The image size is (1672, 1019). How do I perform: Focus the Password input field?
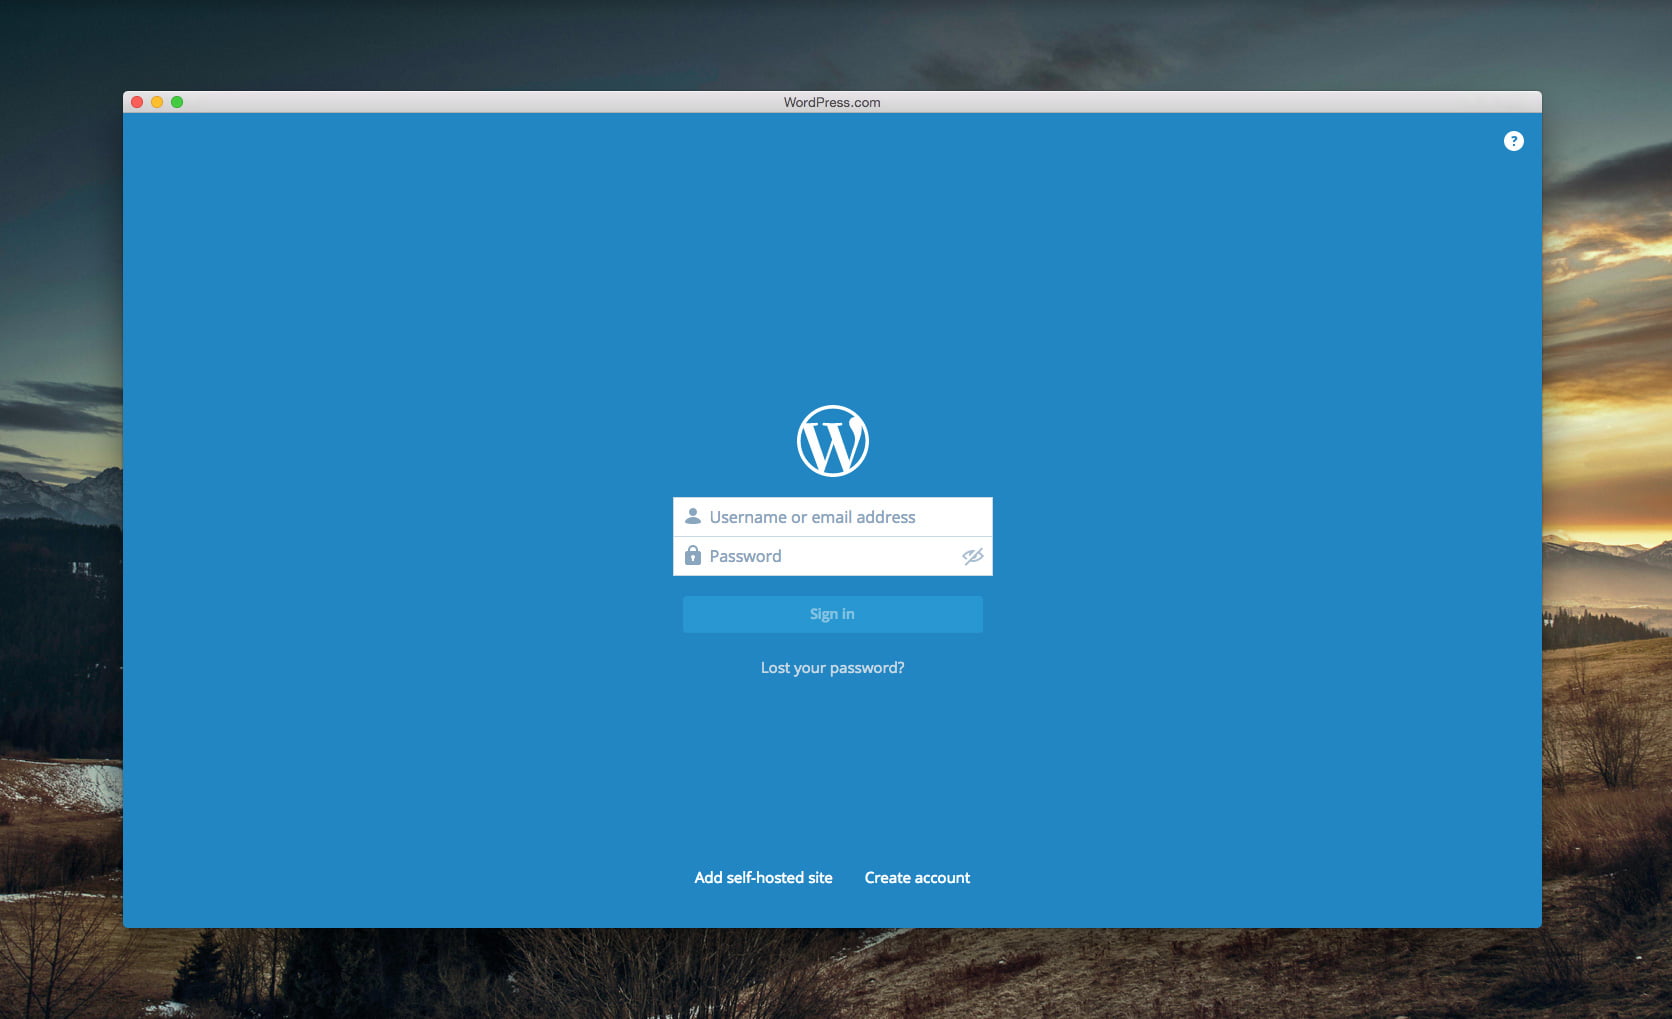(832, 556)
